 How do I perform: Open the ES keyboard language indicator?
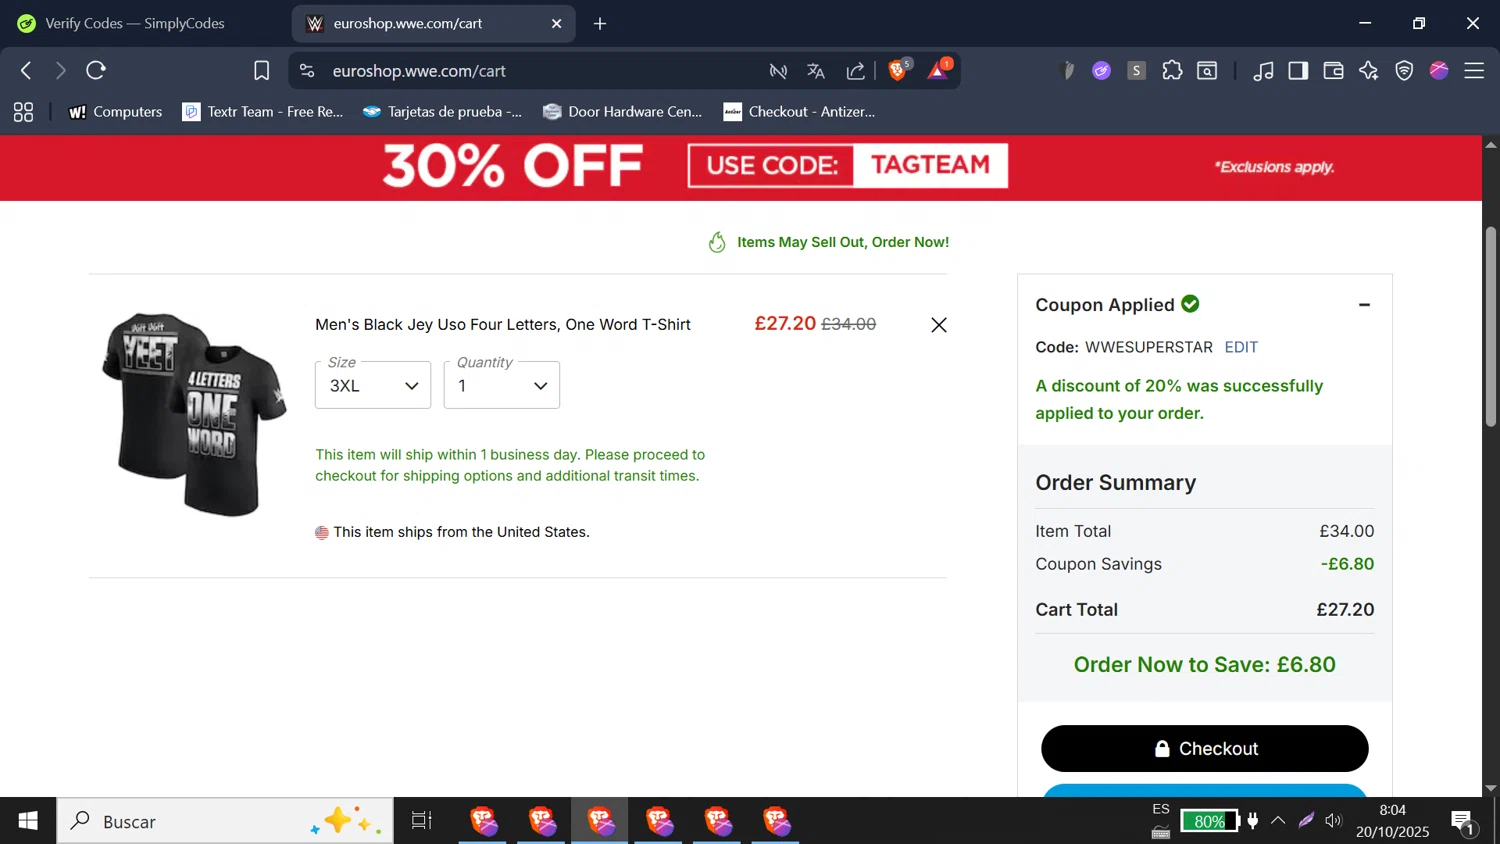pyautogui.click(x=1160, y=821)
